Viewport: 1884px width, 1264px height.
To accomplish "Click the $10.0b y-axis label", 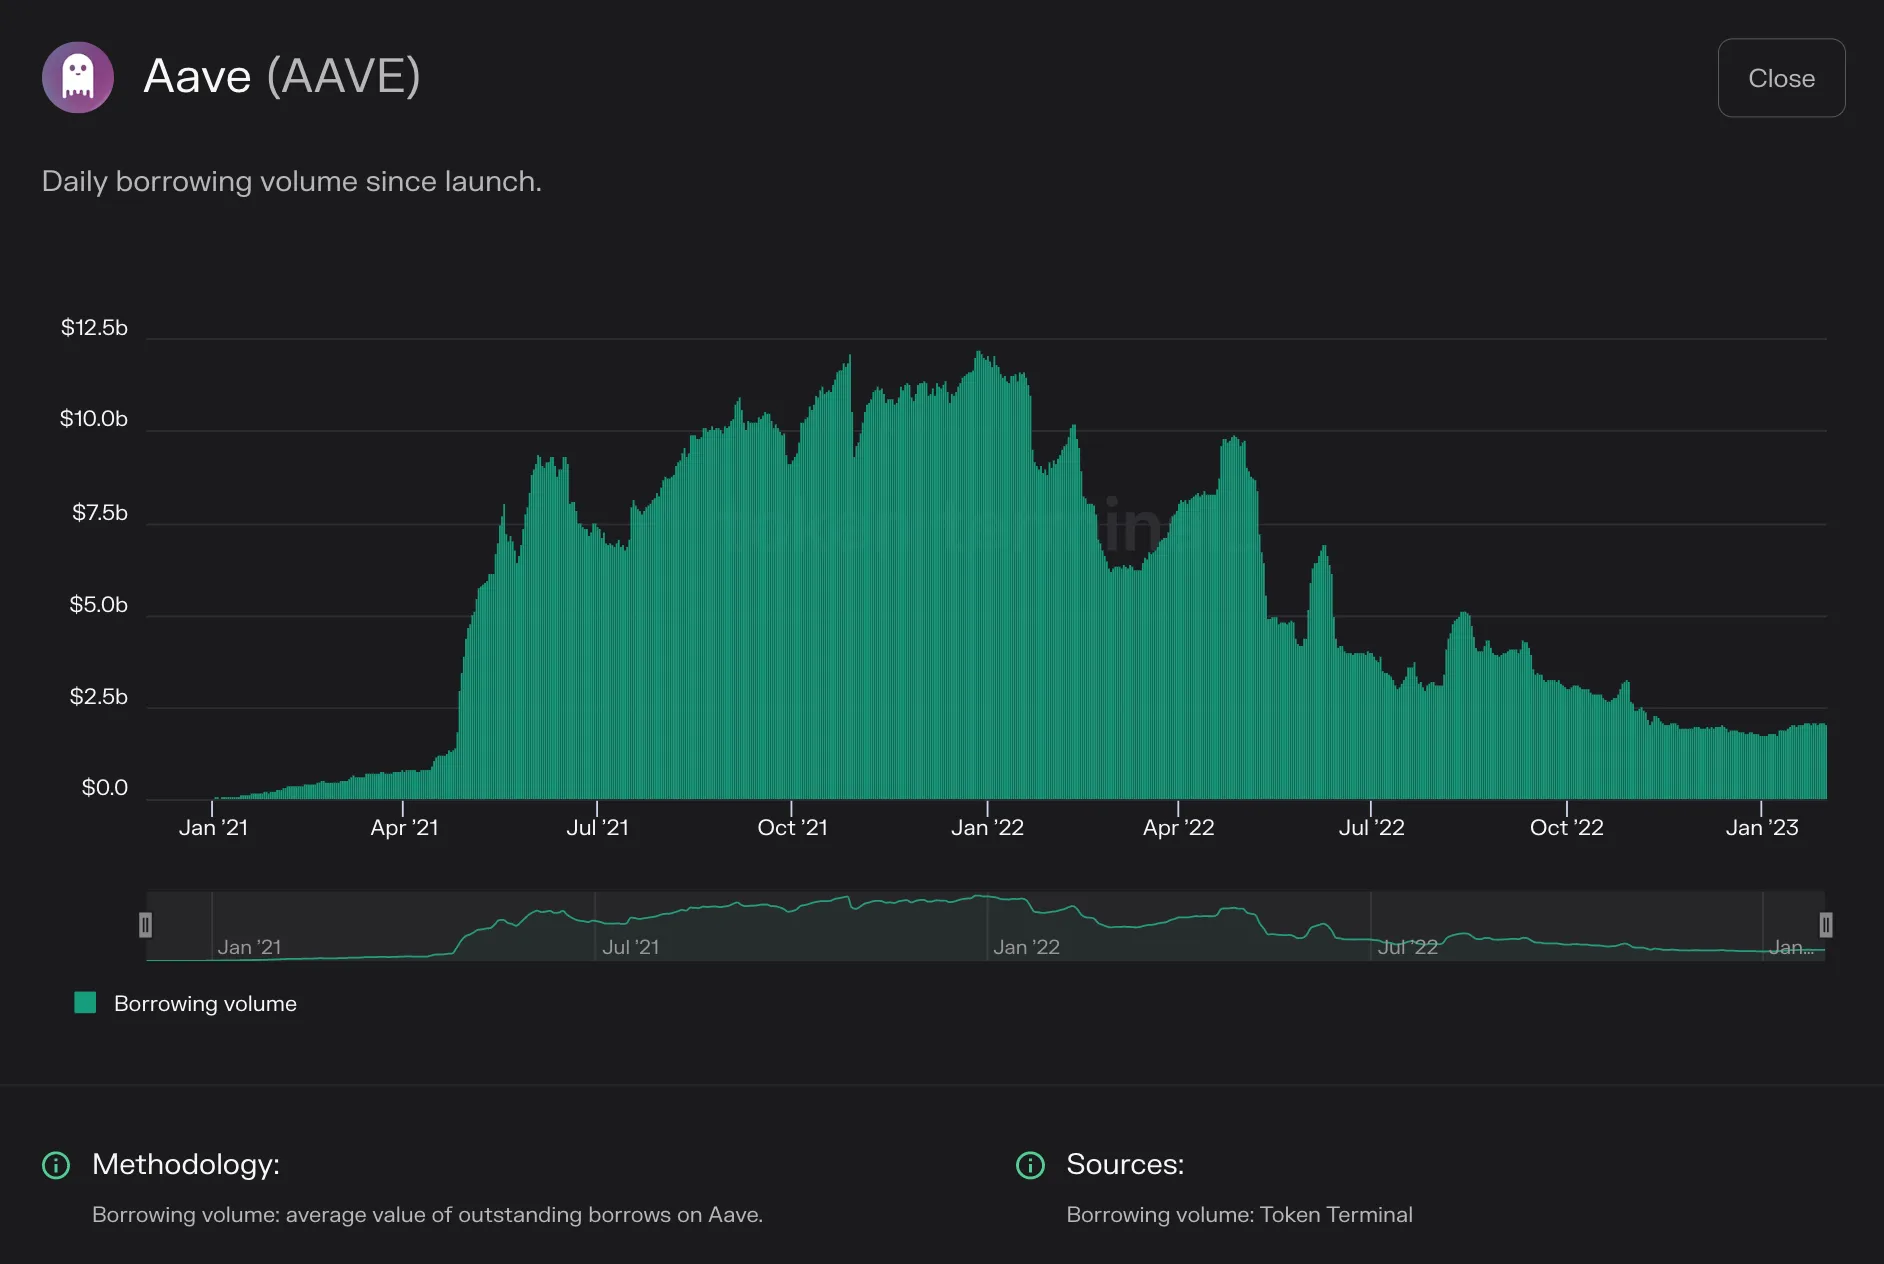I will 94,418.
